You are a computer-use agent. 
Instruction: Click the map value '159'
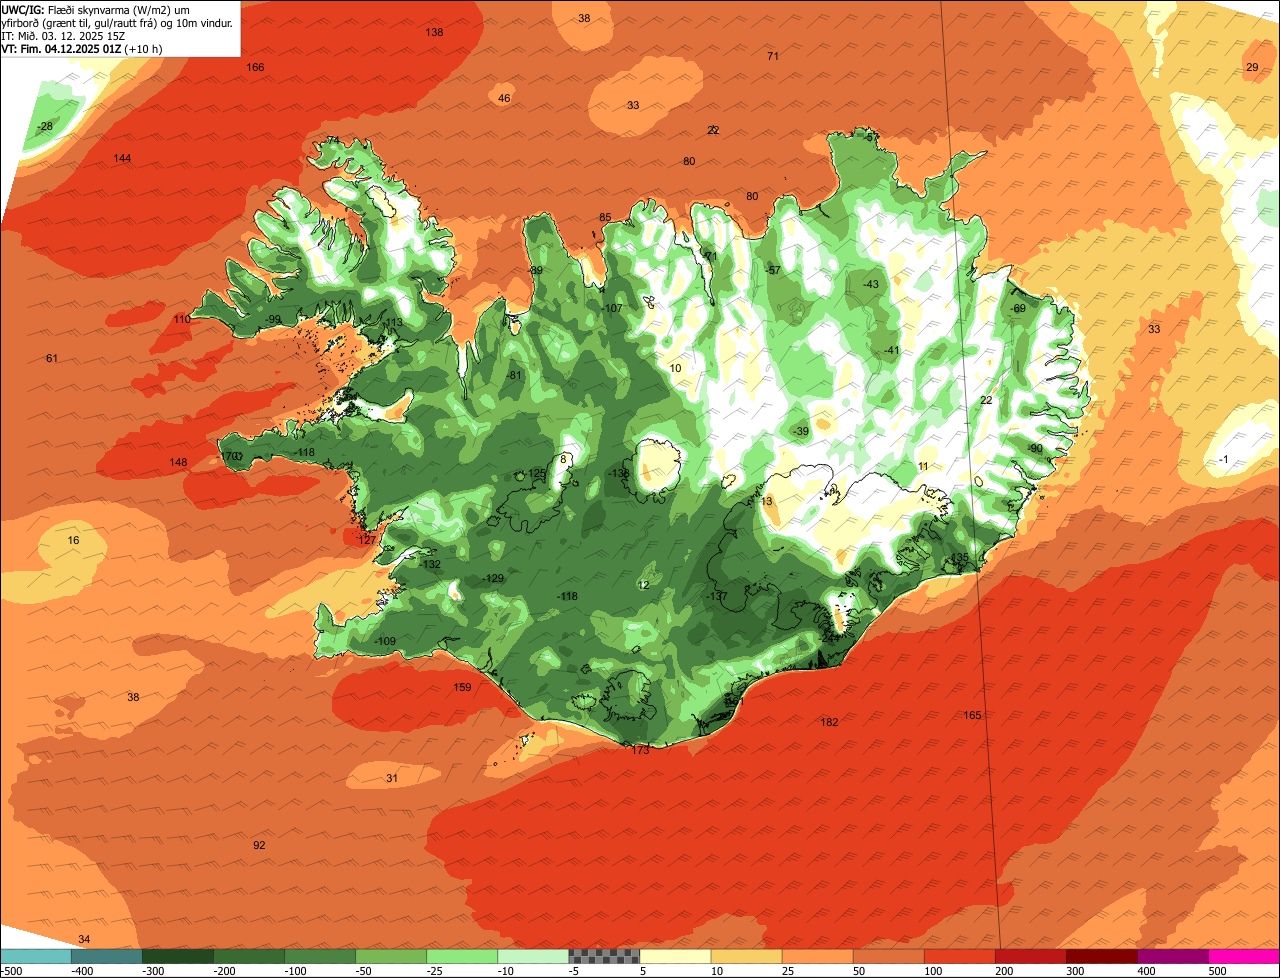(x=462, y=687)
